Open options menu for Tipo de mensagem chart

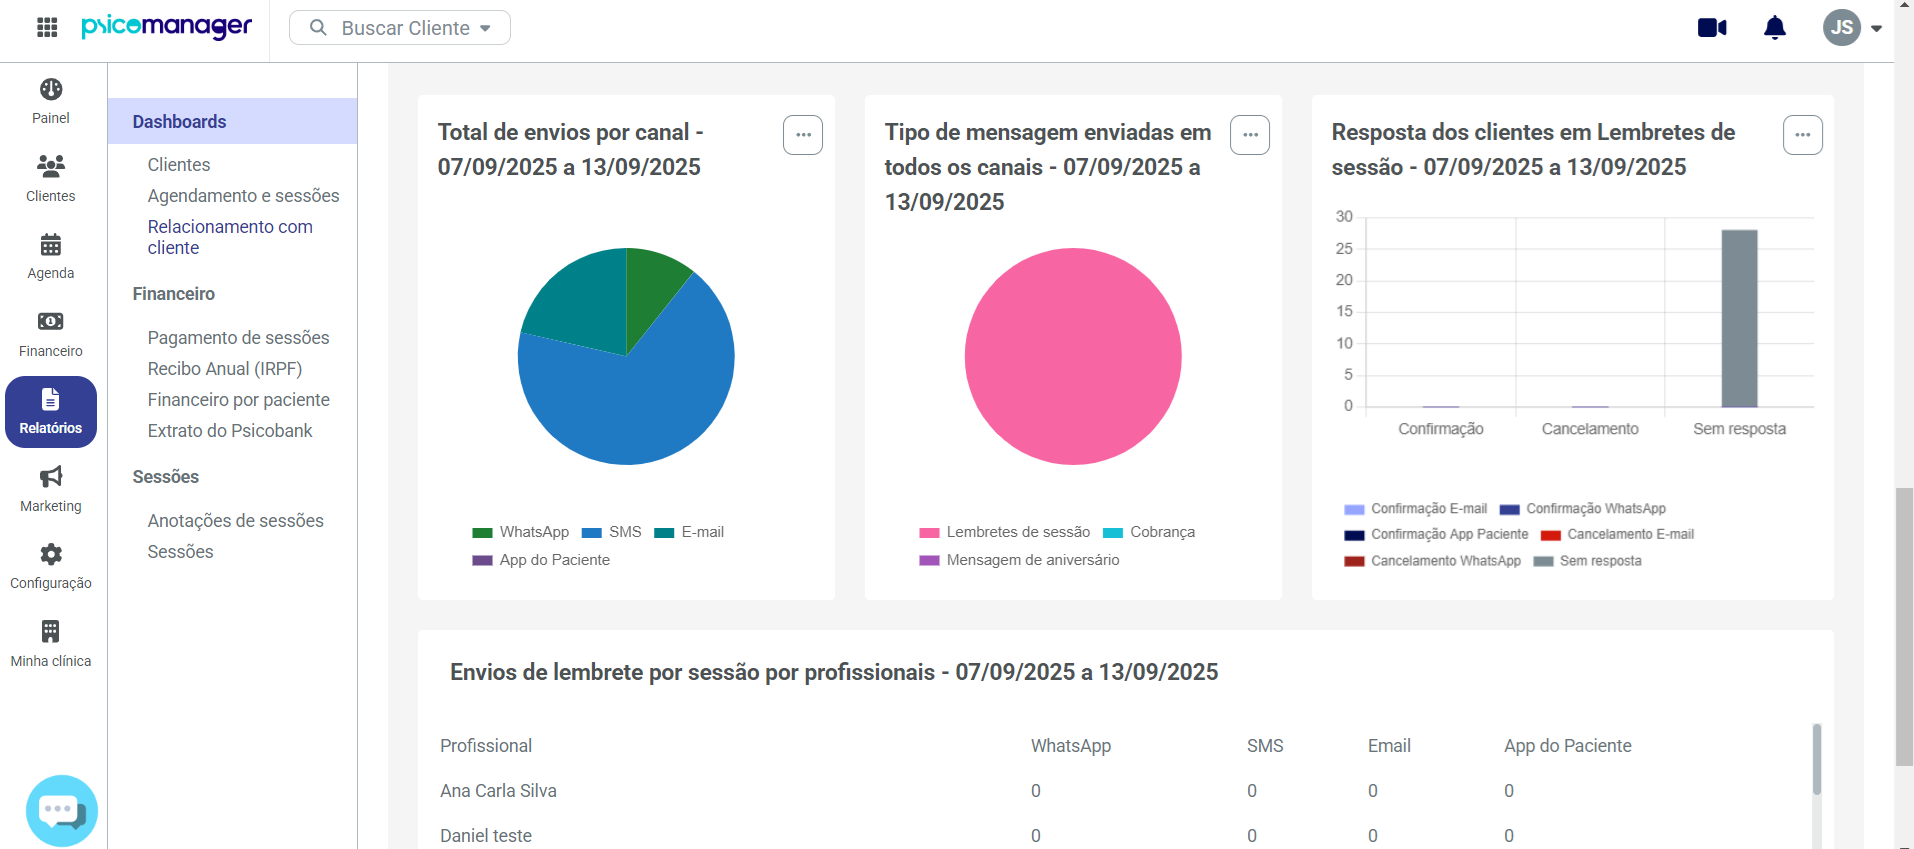point(1250,135)
